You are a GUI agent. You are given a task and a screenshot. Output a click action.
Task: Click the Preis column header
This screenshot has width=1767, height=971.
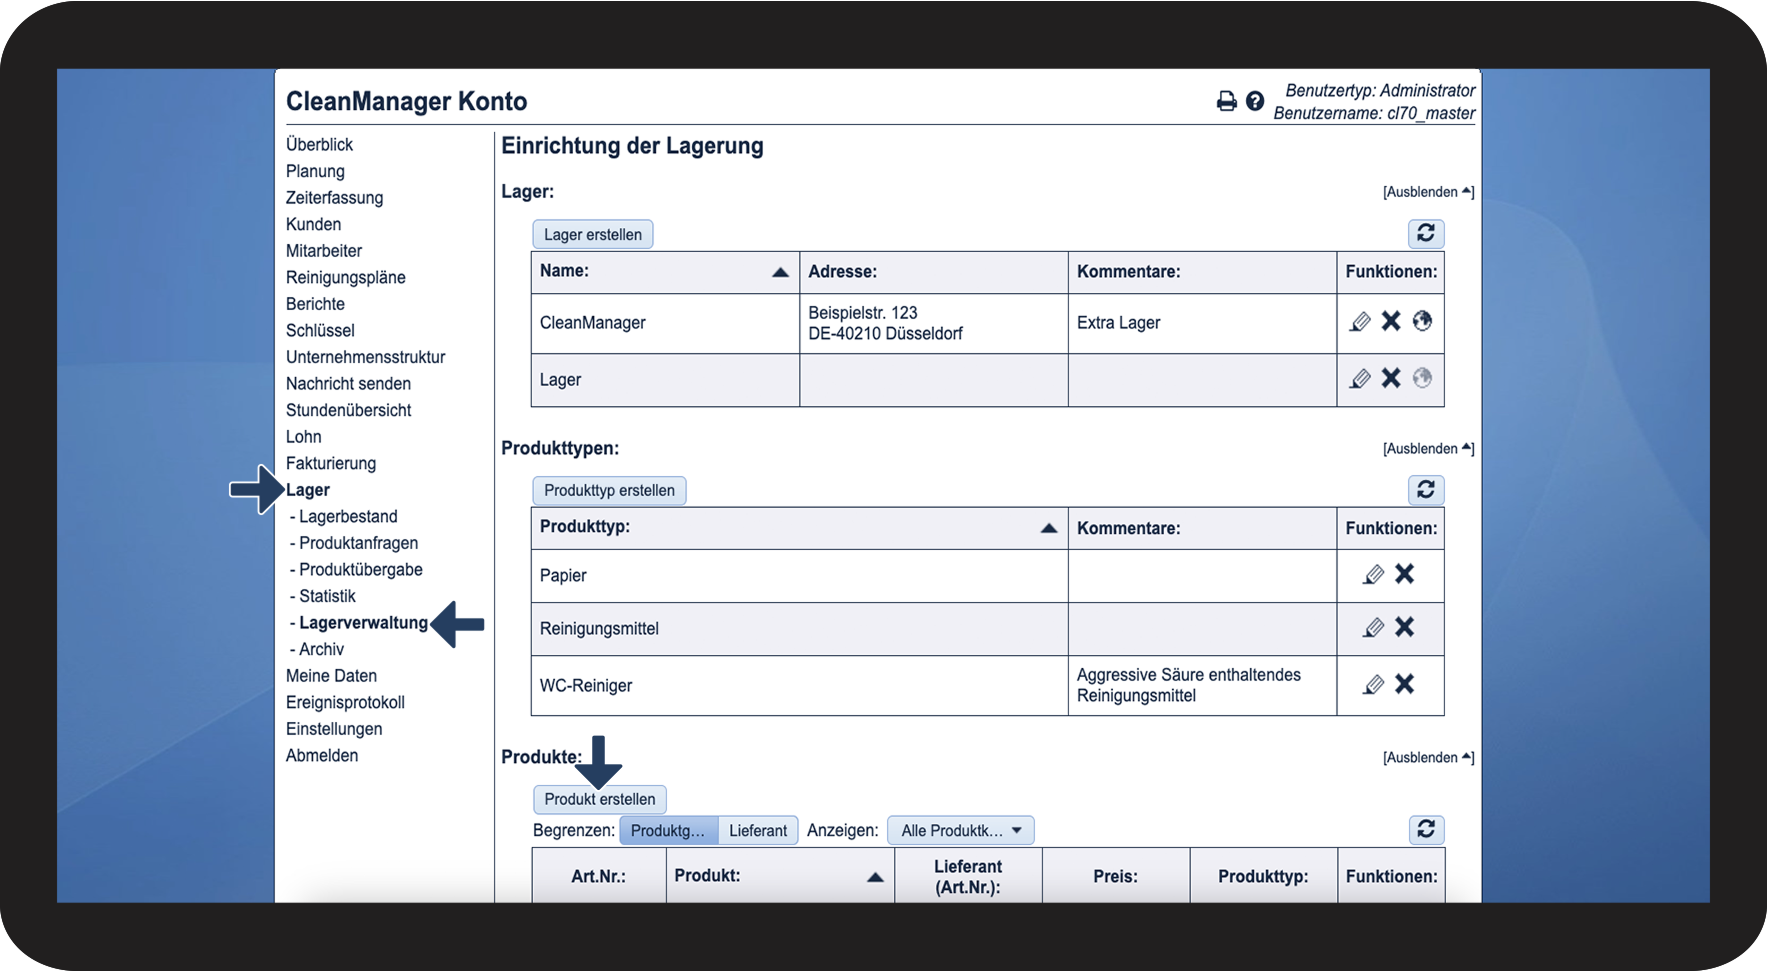pyautogui.click(x=1116, y=876)
